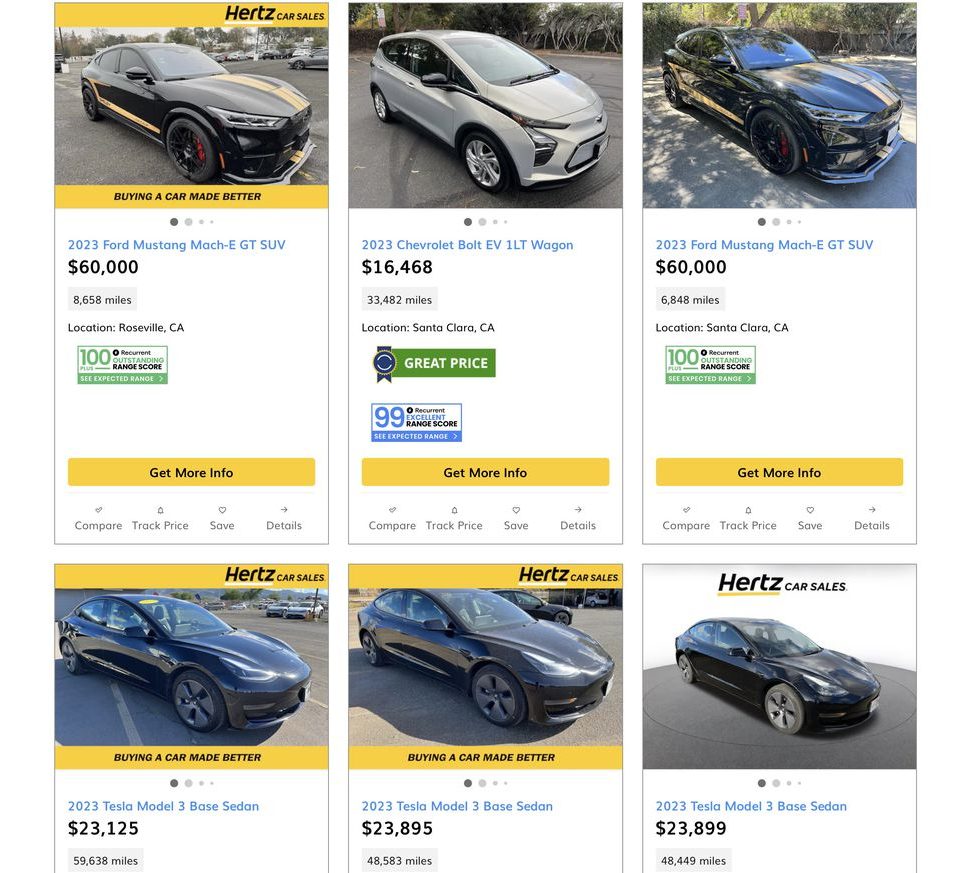Viewport: 960px width, 873px height.
Task: Save the Chevrolet Bolt EV with heart icon
Action: 516,510
